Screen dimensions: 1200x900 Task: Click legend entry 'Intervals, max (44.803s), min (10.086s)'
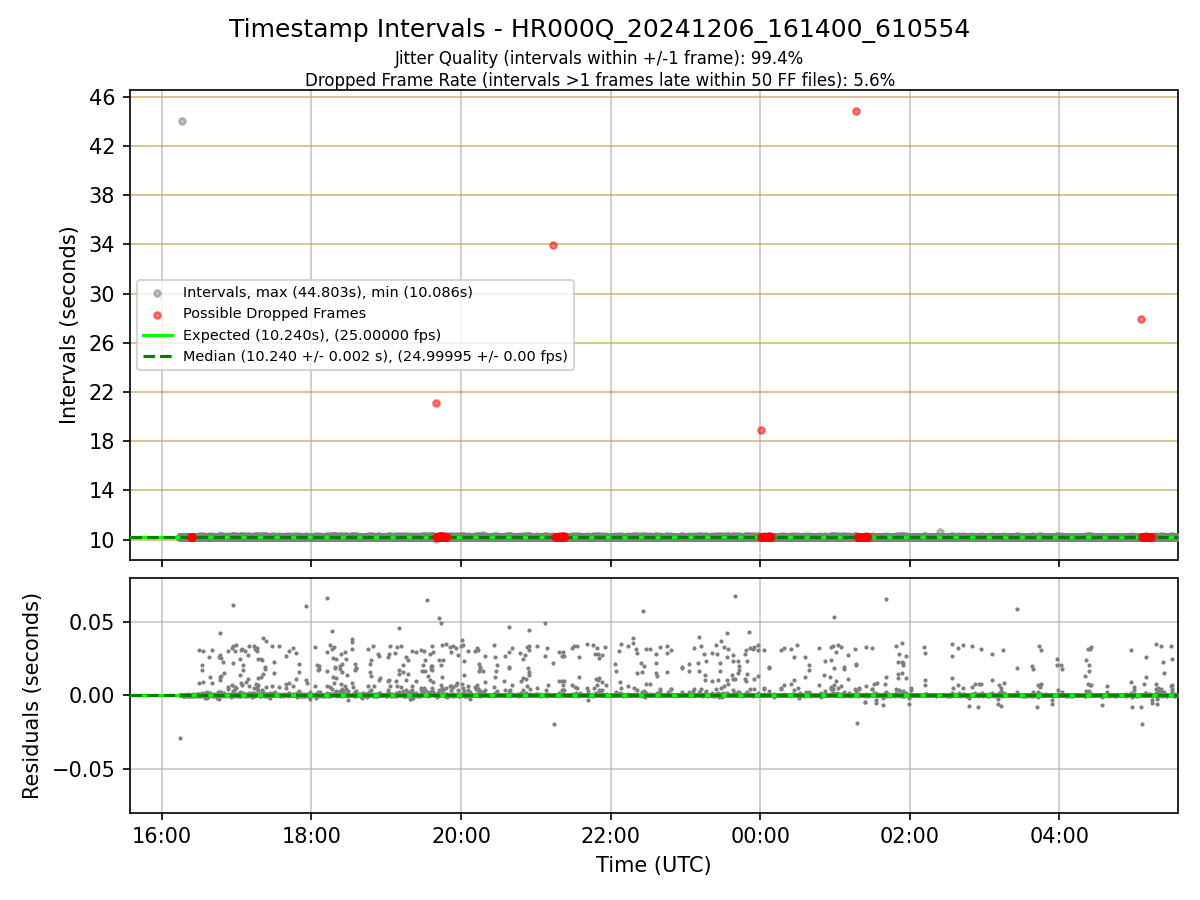coord(327,292)
